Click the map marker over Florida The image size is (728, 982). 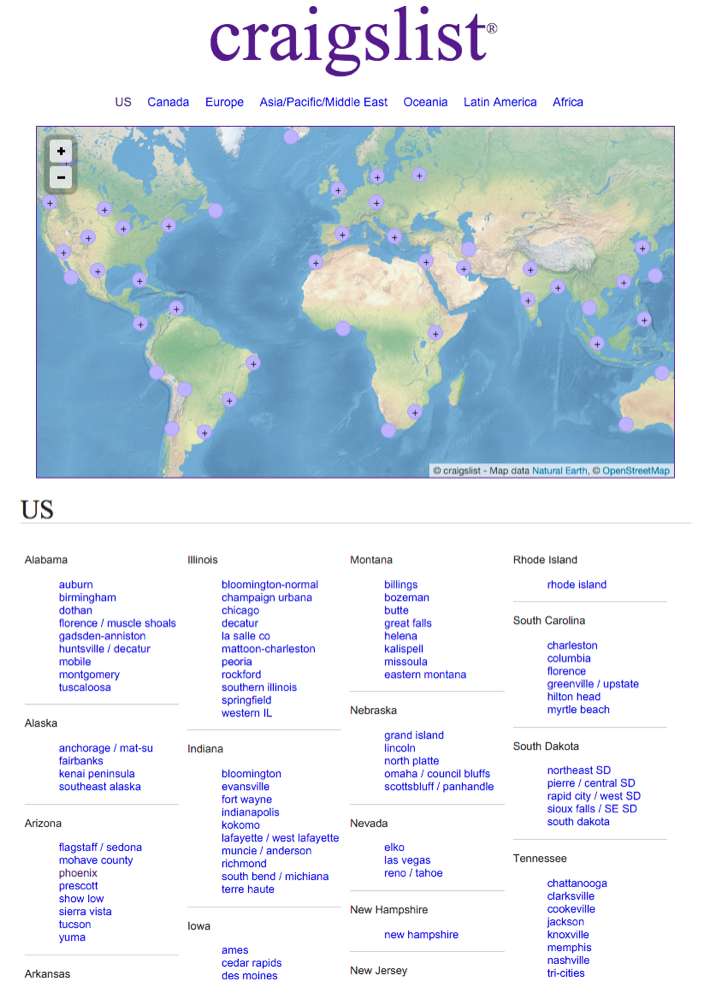tap(140, 280)
